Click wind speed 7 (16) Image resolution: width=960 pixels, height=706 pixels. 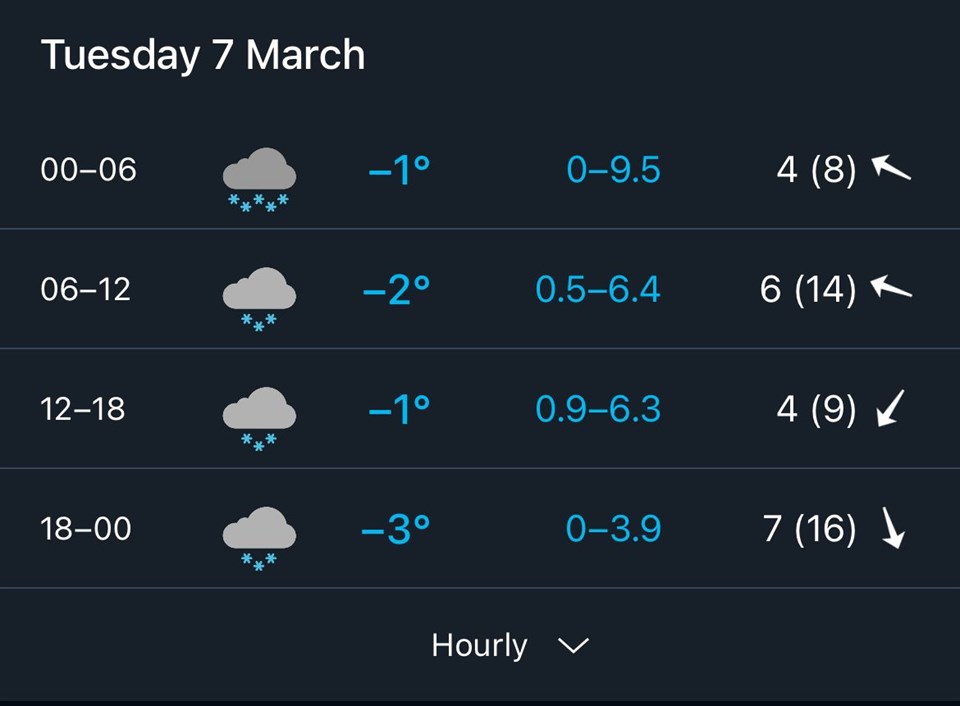(809, 529)
